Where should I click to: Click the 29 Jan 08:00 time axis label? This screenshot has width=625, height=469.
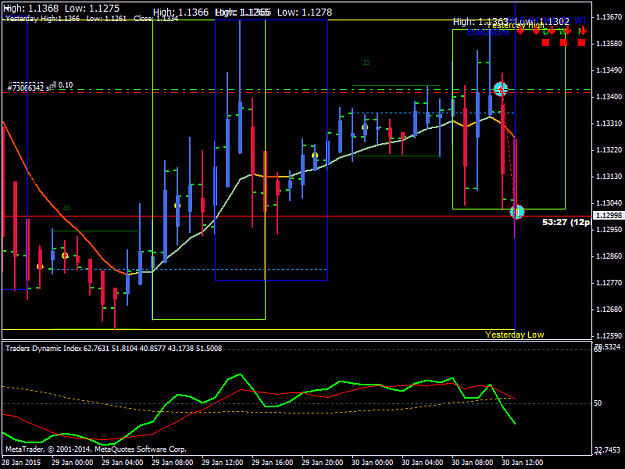tap(172, 463)
